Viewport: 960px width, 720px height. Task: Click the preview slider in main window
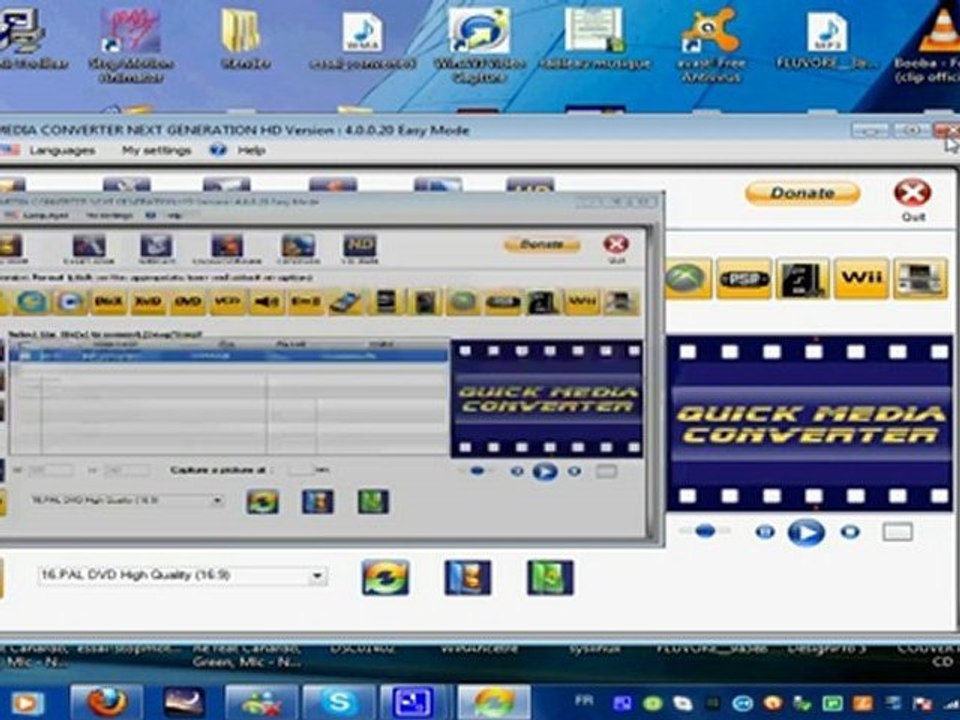(x=704, y=531)
